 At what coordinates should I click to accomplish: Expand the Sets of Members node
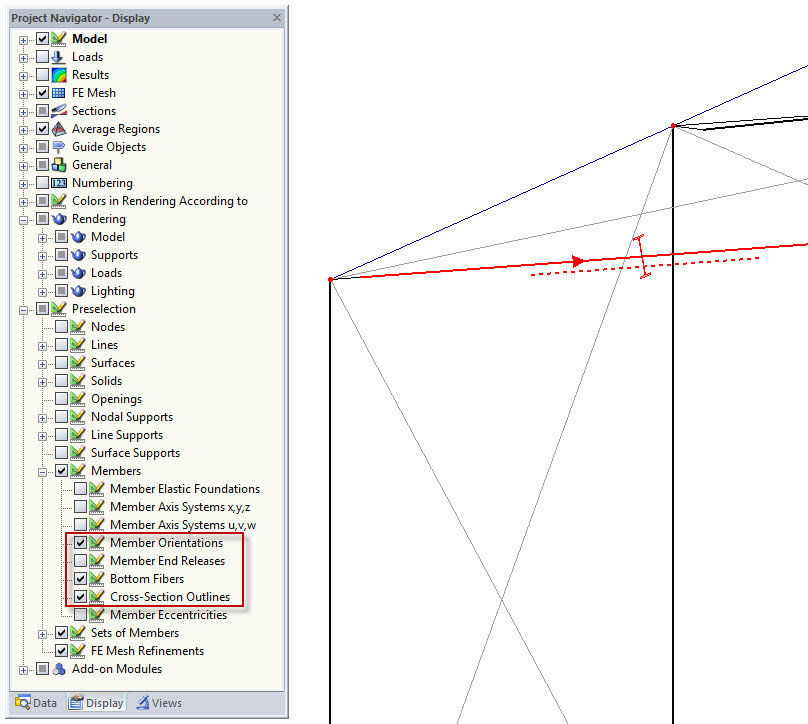pyautogui.click(x=42, y=634)
